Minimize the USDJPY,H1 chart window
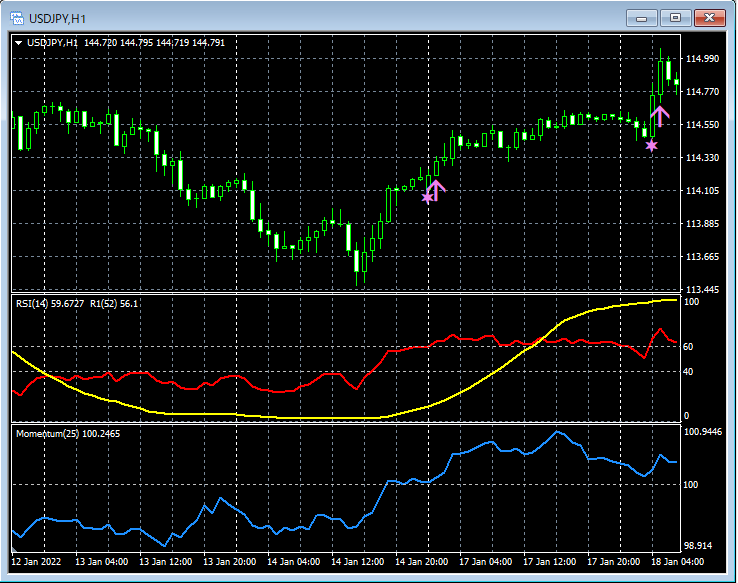 [x=641, y=18]
